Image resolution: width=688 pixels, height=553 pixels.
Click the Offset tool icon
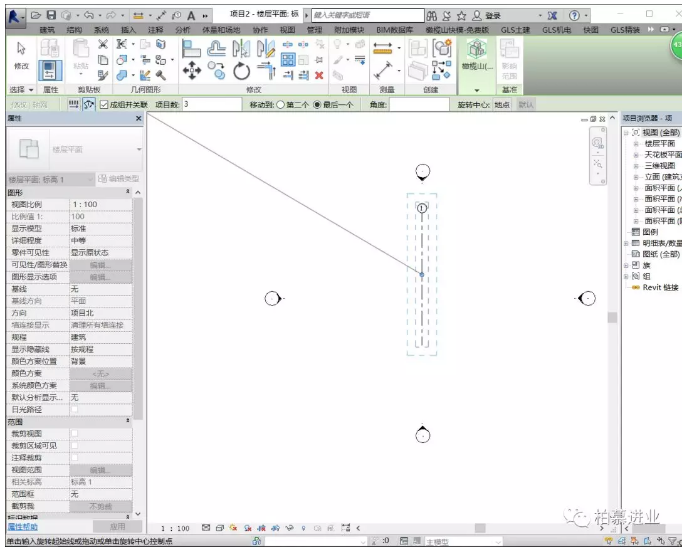[216, 48]
